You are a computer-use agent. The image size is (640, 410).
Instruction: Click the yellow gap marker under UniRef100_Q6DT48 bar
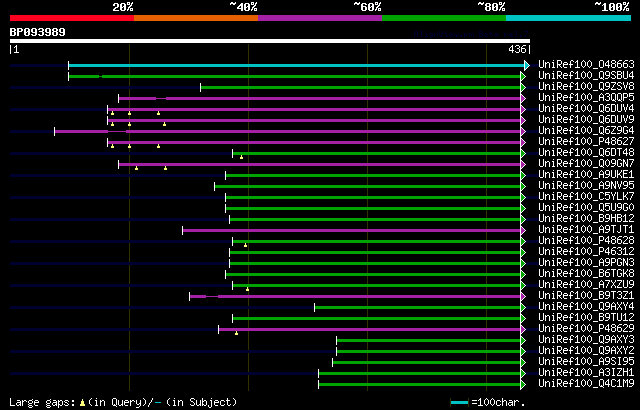[x=242, y=157]
